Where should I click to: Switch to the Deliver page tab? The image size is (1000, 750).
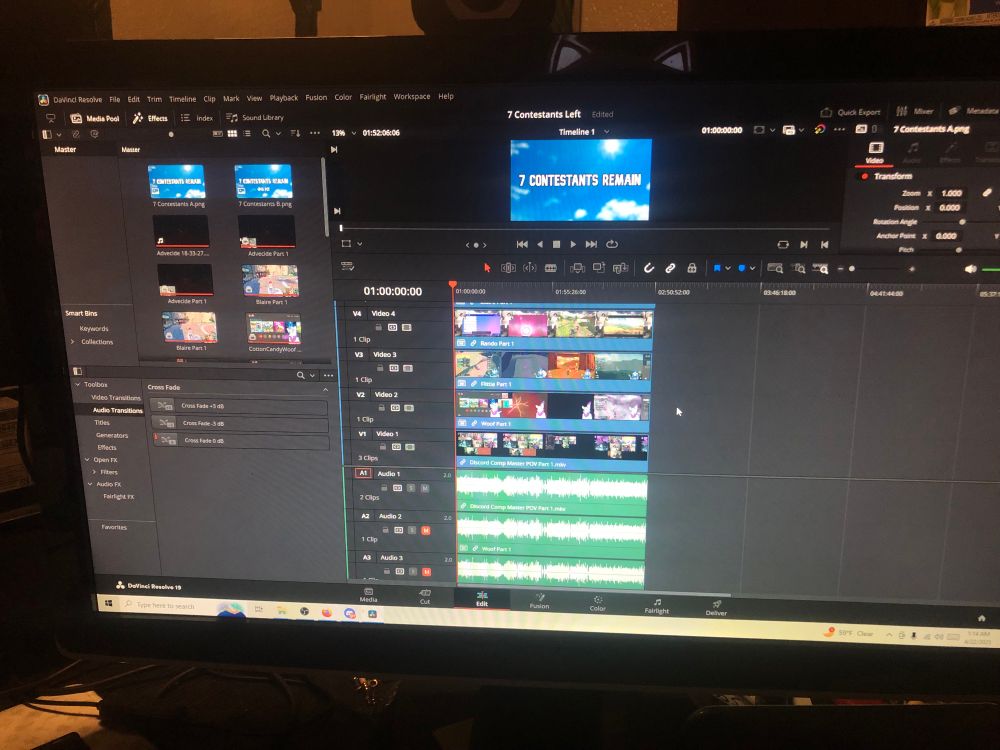pos(716,607)
